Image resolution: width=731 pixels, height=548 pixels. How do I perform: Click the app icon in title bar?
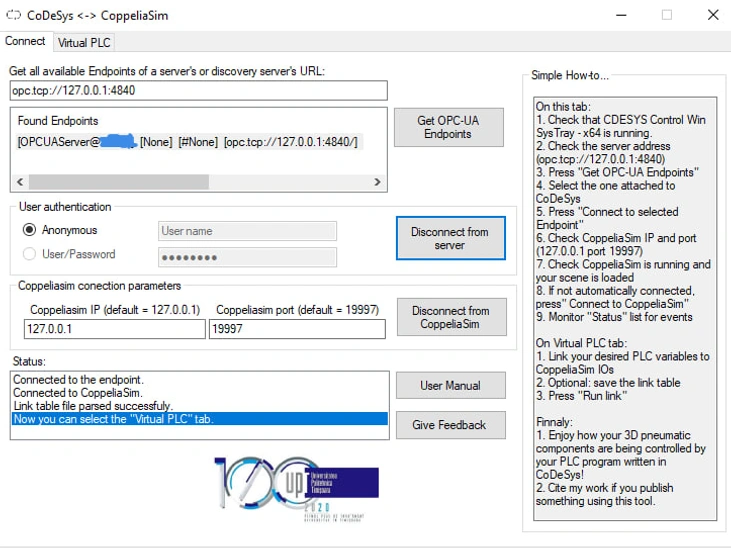pos(14,15)
